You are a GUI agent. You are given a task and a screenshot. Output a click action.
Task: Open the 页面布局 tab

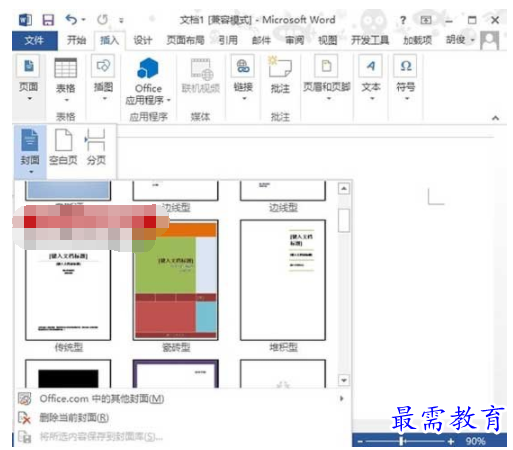pos(185,41)
